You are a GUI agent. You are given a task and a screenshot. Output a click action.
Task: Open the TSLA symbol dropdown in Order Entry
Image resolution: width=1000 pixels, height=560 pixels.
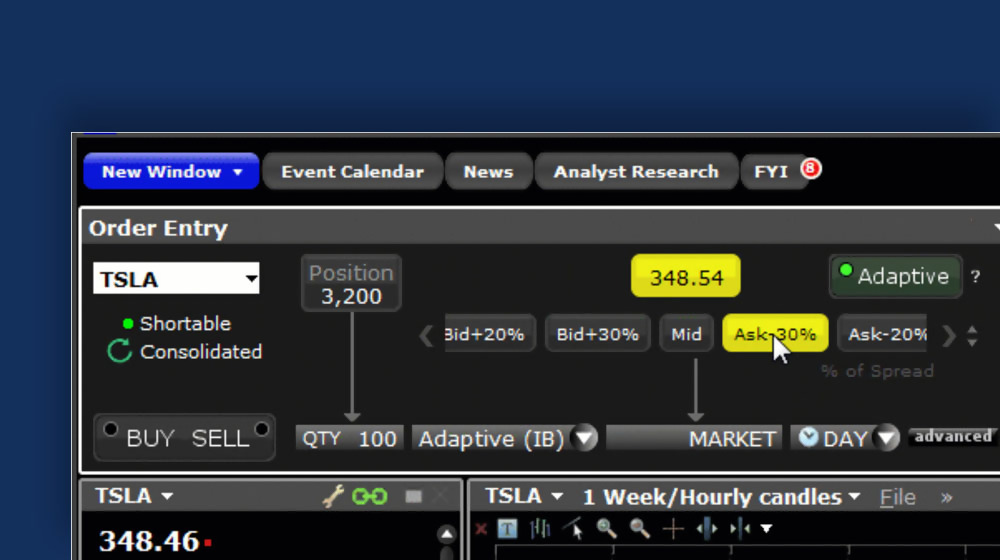click(x=251, y=280)
